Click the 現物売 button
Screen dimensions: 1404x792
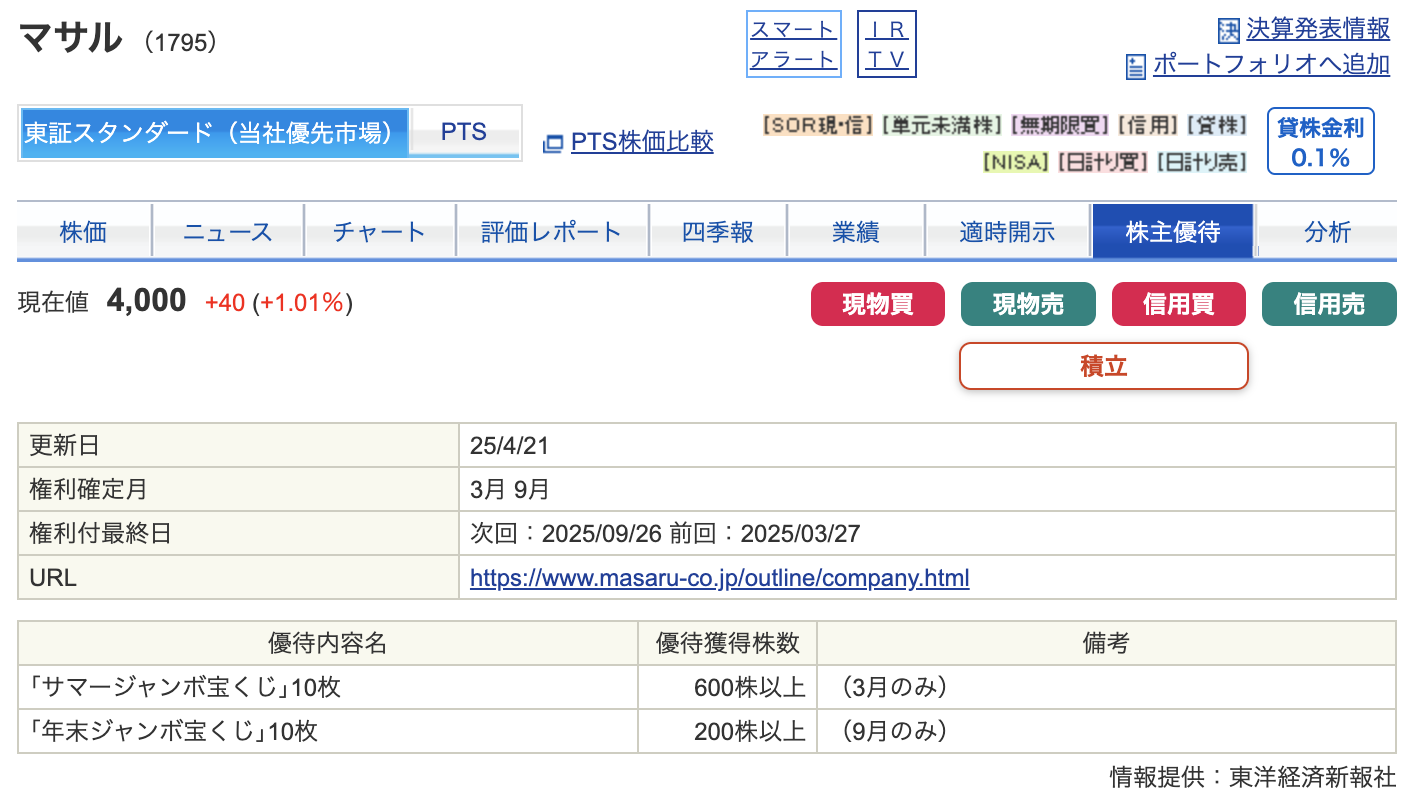tap(1028, 304)
